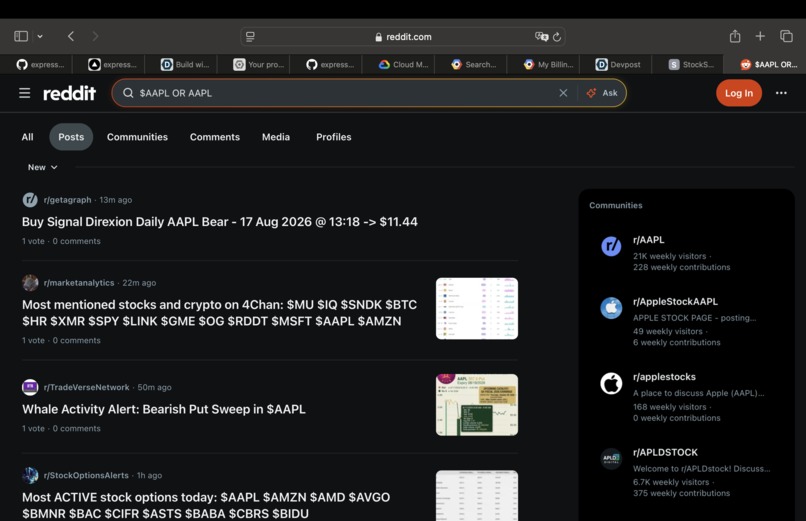Select the Posts filter tab

pos(71,137)
